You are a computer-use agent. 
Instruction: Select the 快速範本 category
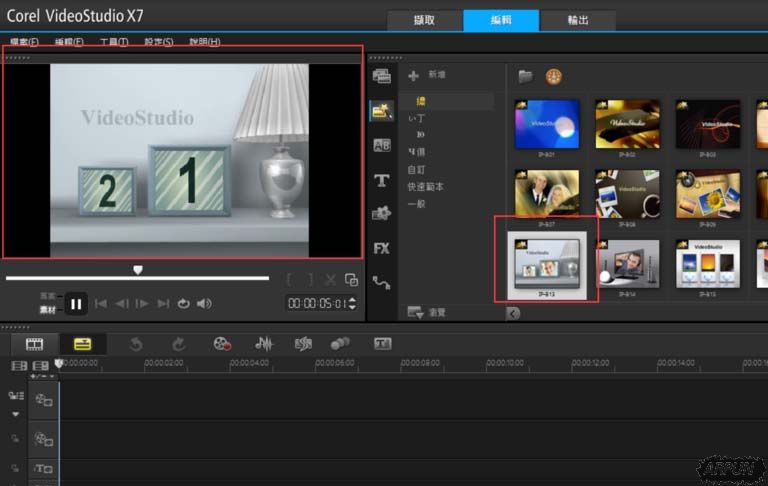click(x=425, y=187)
